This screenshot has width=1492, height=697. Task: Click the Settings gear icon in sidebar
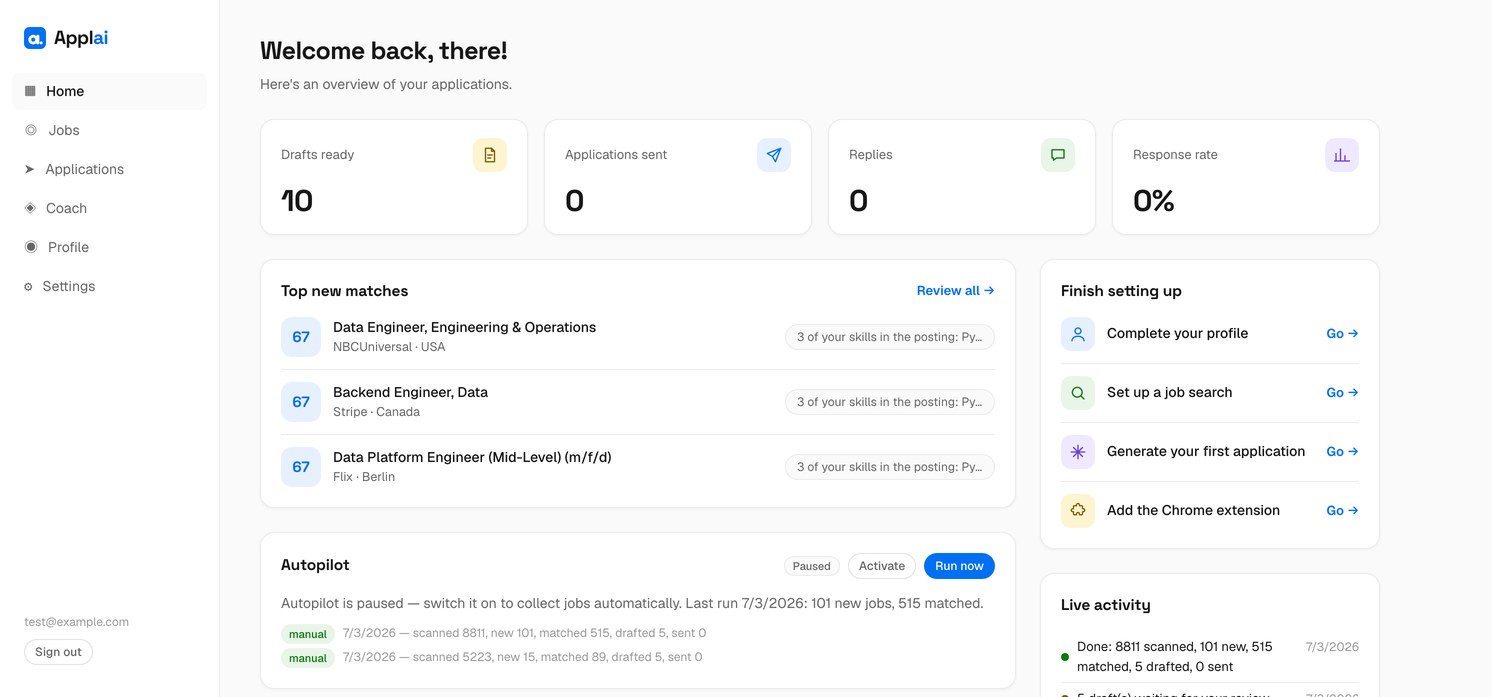click(28, 287)
